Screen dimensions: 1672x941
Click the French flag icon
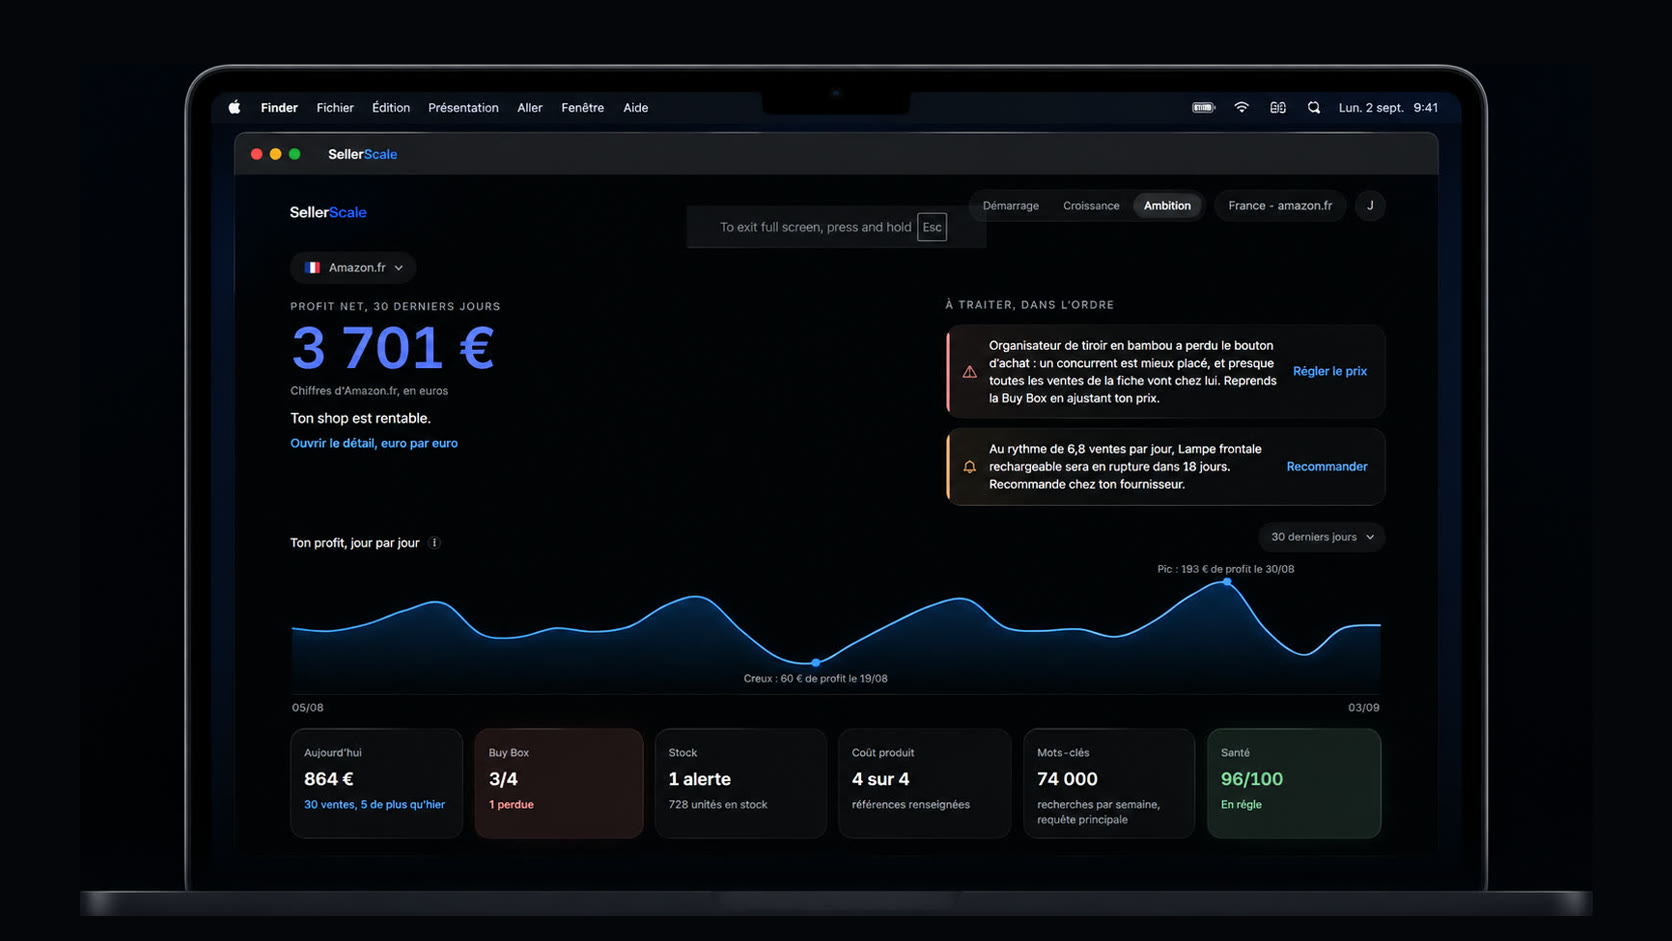[312, 267]
